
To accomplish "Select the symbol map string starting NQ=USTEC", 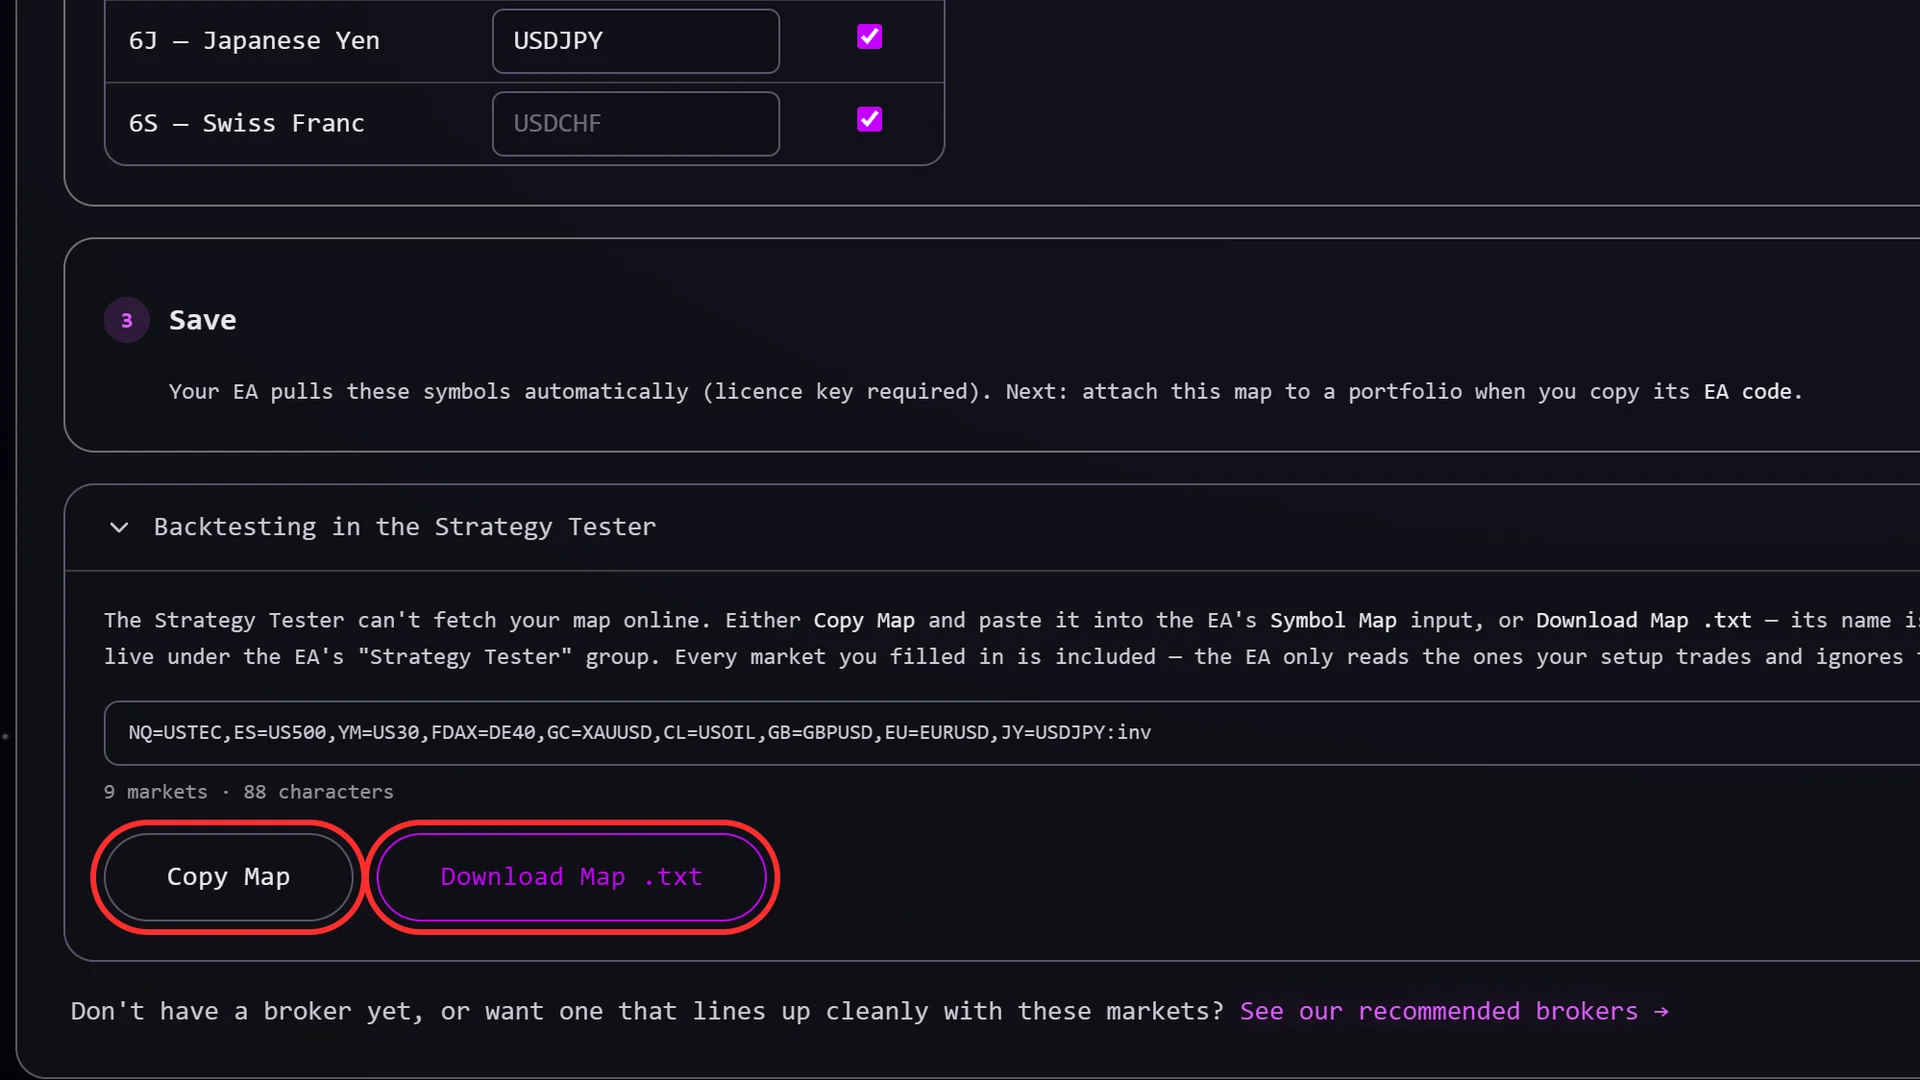I will coord(640,732).
